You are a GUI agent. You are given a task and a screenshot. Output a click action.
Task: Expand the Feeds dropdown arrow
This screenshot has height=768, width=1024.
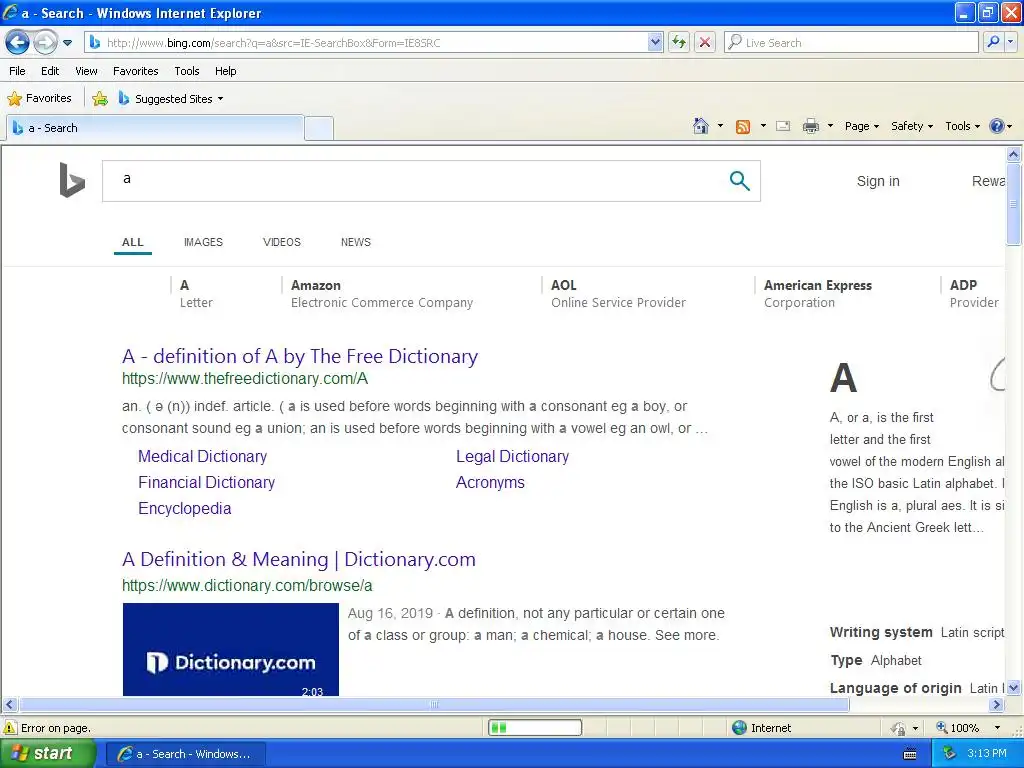[x=763, y=126]
